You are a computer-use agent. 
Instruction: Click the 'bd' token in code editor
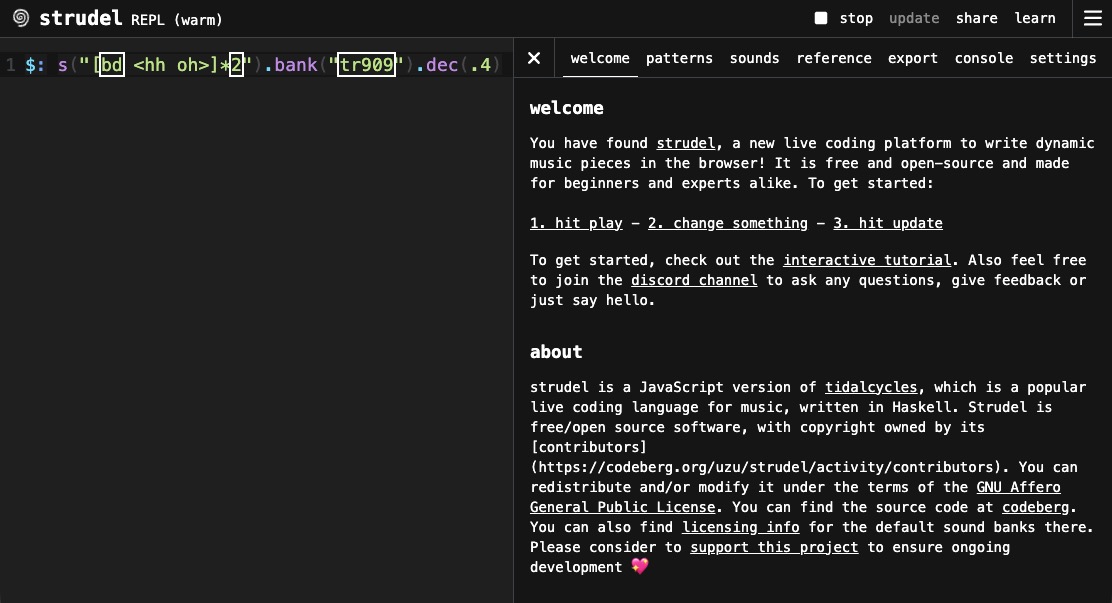[x=112, y=65]
